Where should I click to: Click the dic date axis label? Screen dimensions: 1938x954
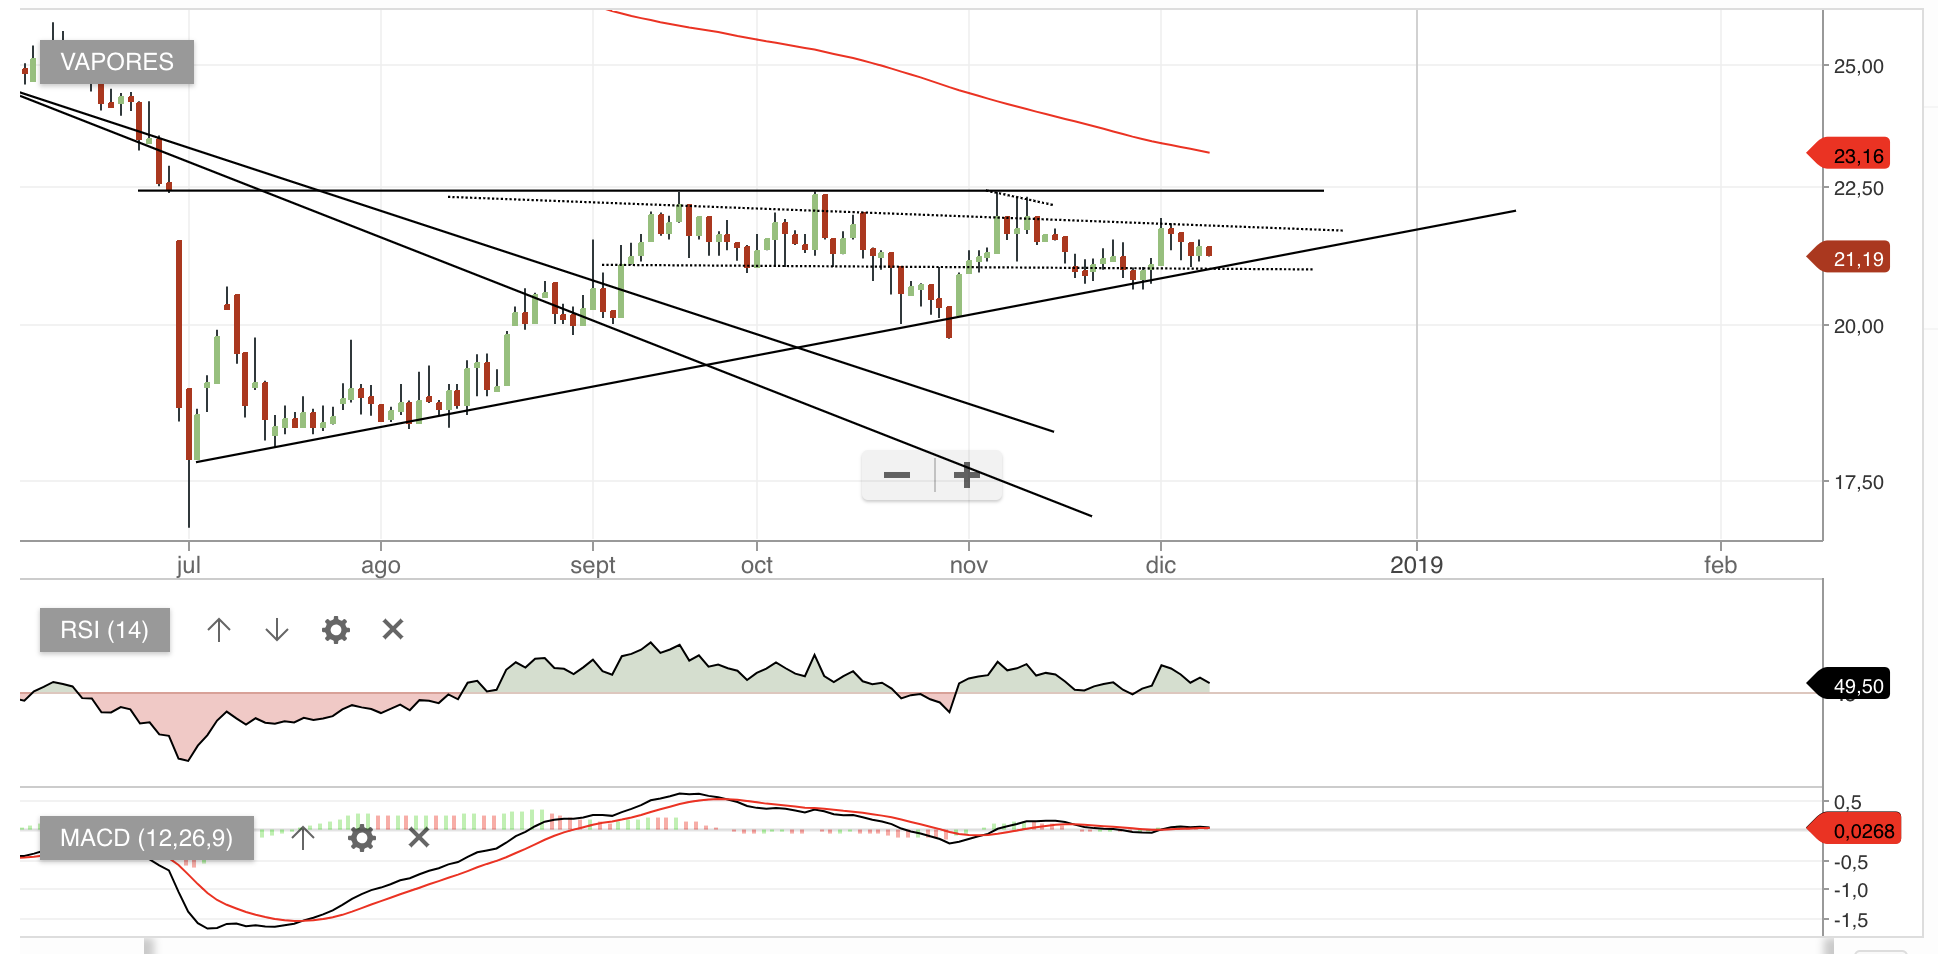[x=1161, y=565]
